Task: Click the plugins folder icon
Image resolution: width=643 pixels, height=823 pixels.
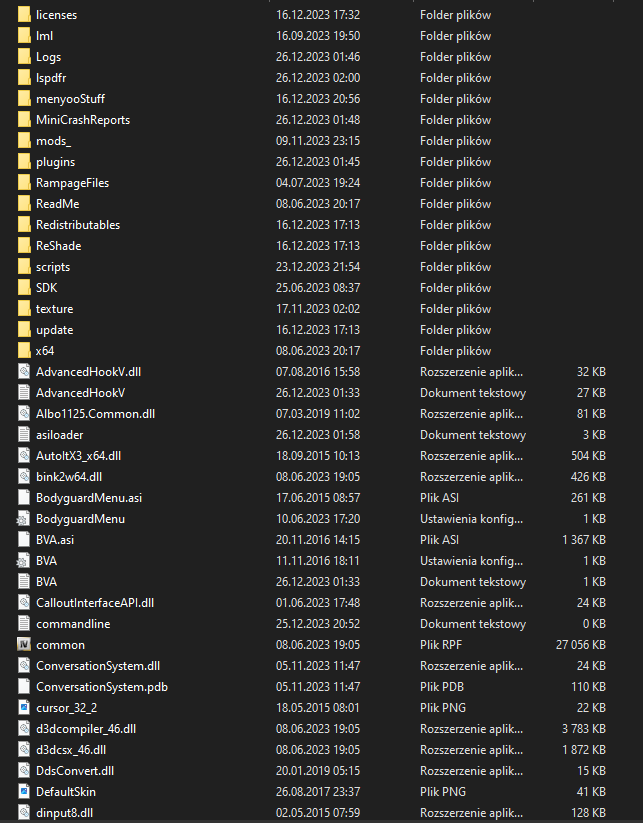Action: pyautogui.click(x=24, y=162)
